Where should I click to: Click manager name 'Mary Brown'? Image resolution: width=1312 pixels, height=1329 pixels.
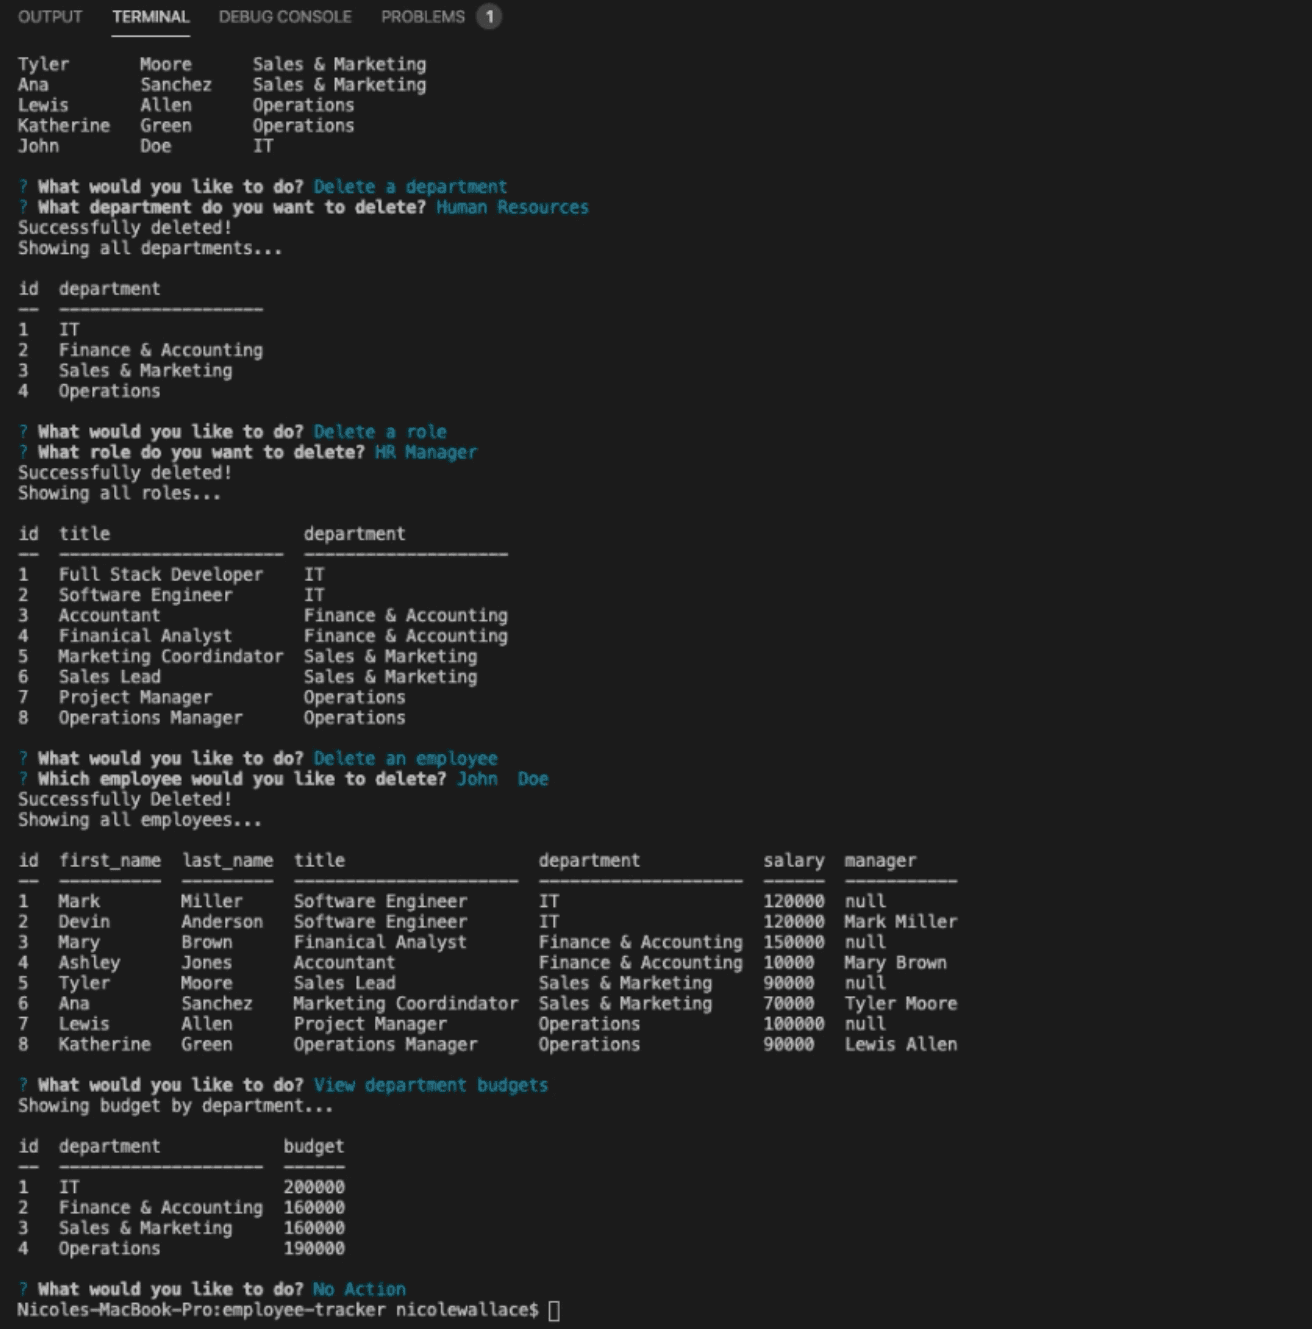(896, 963)
